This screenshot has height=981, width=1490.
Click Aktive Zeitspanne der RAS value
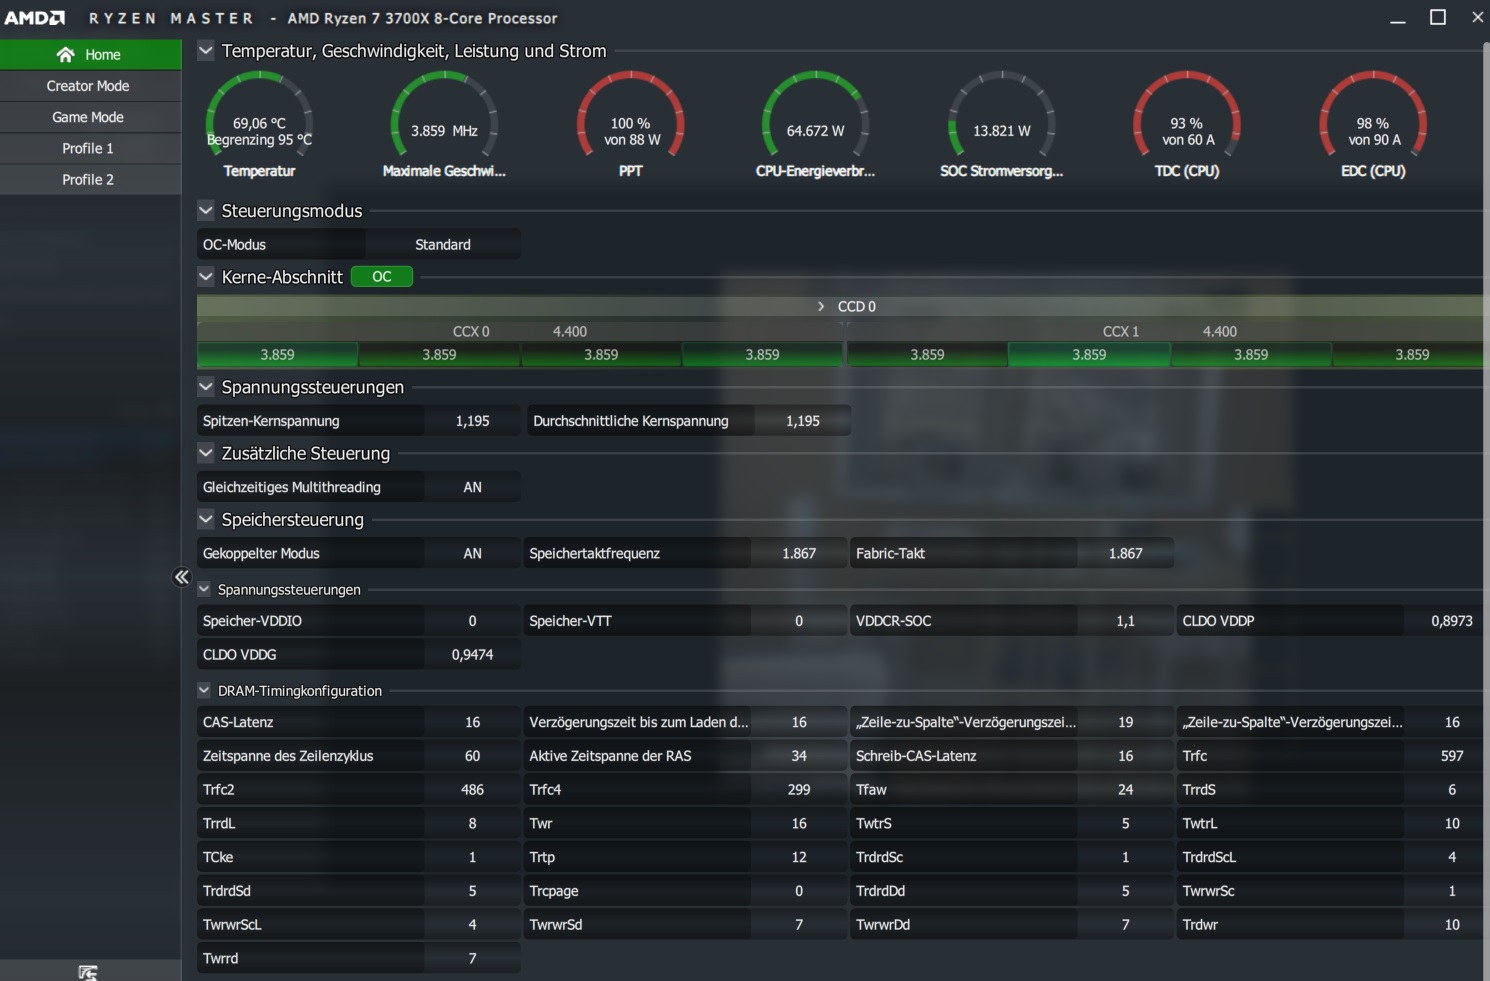(799, 756)
